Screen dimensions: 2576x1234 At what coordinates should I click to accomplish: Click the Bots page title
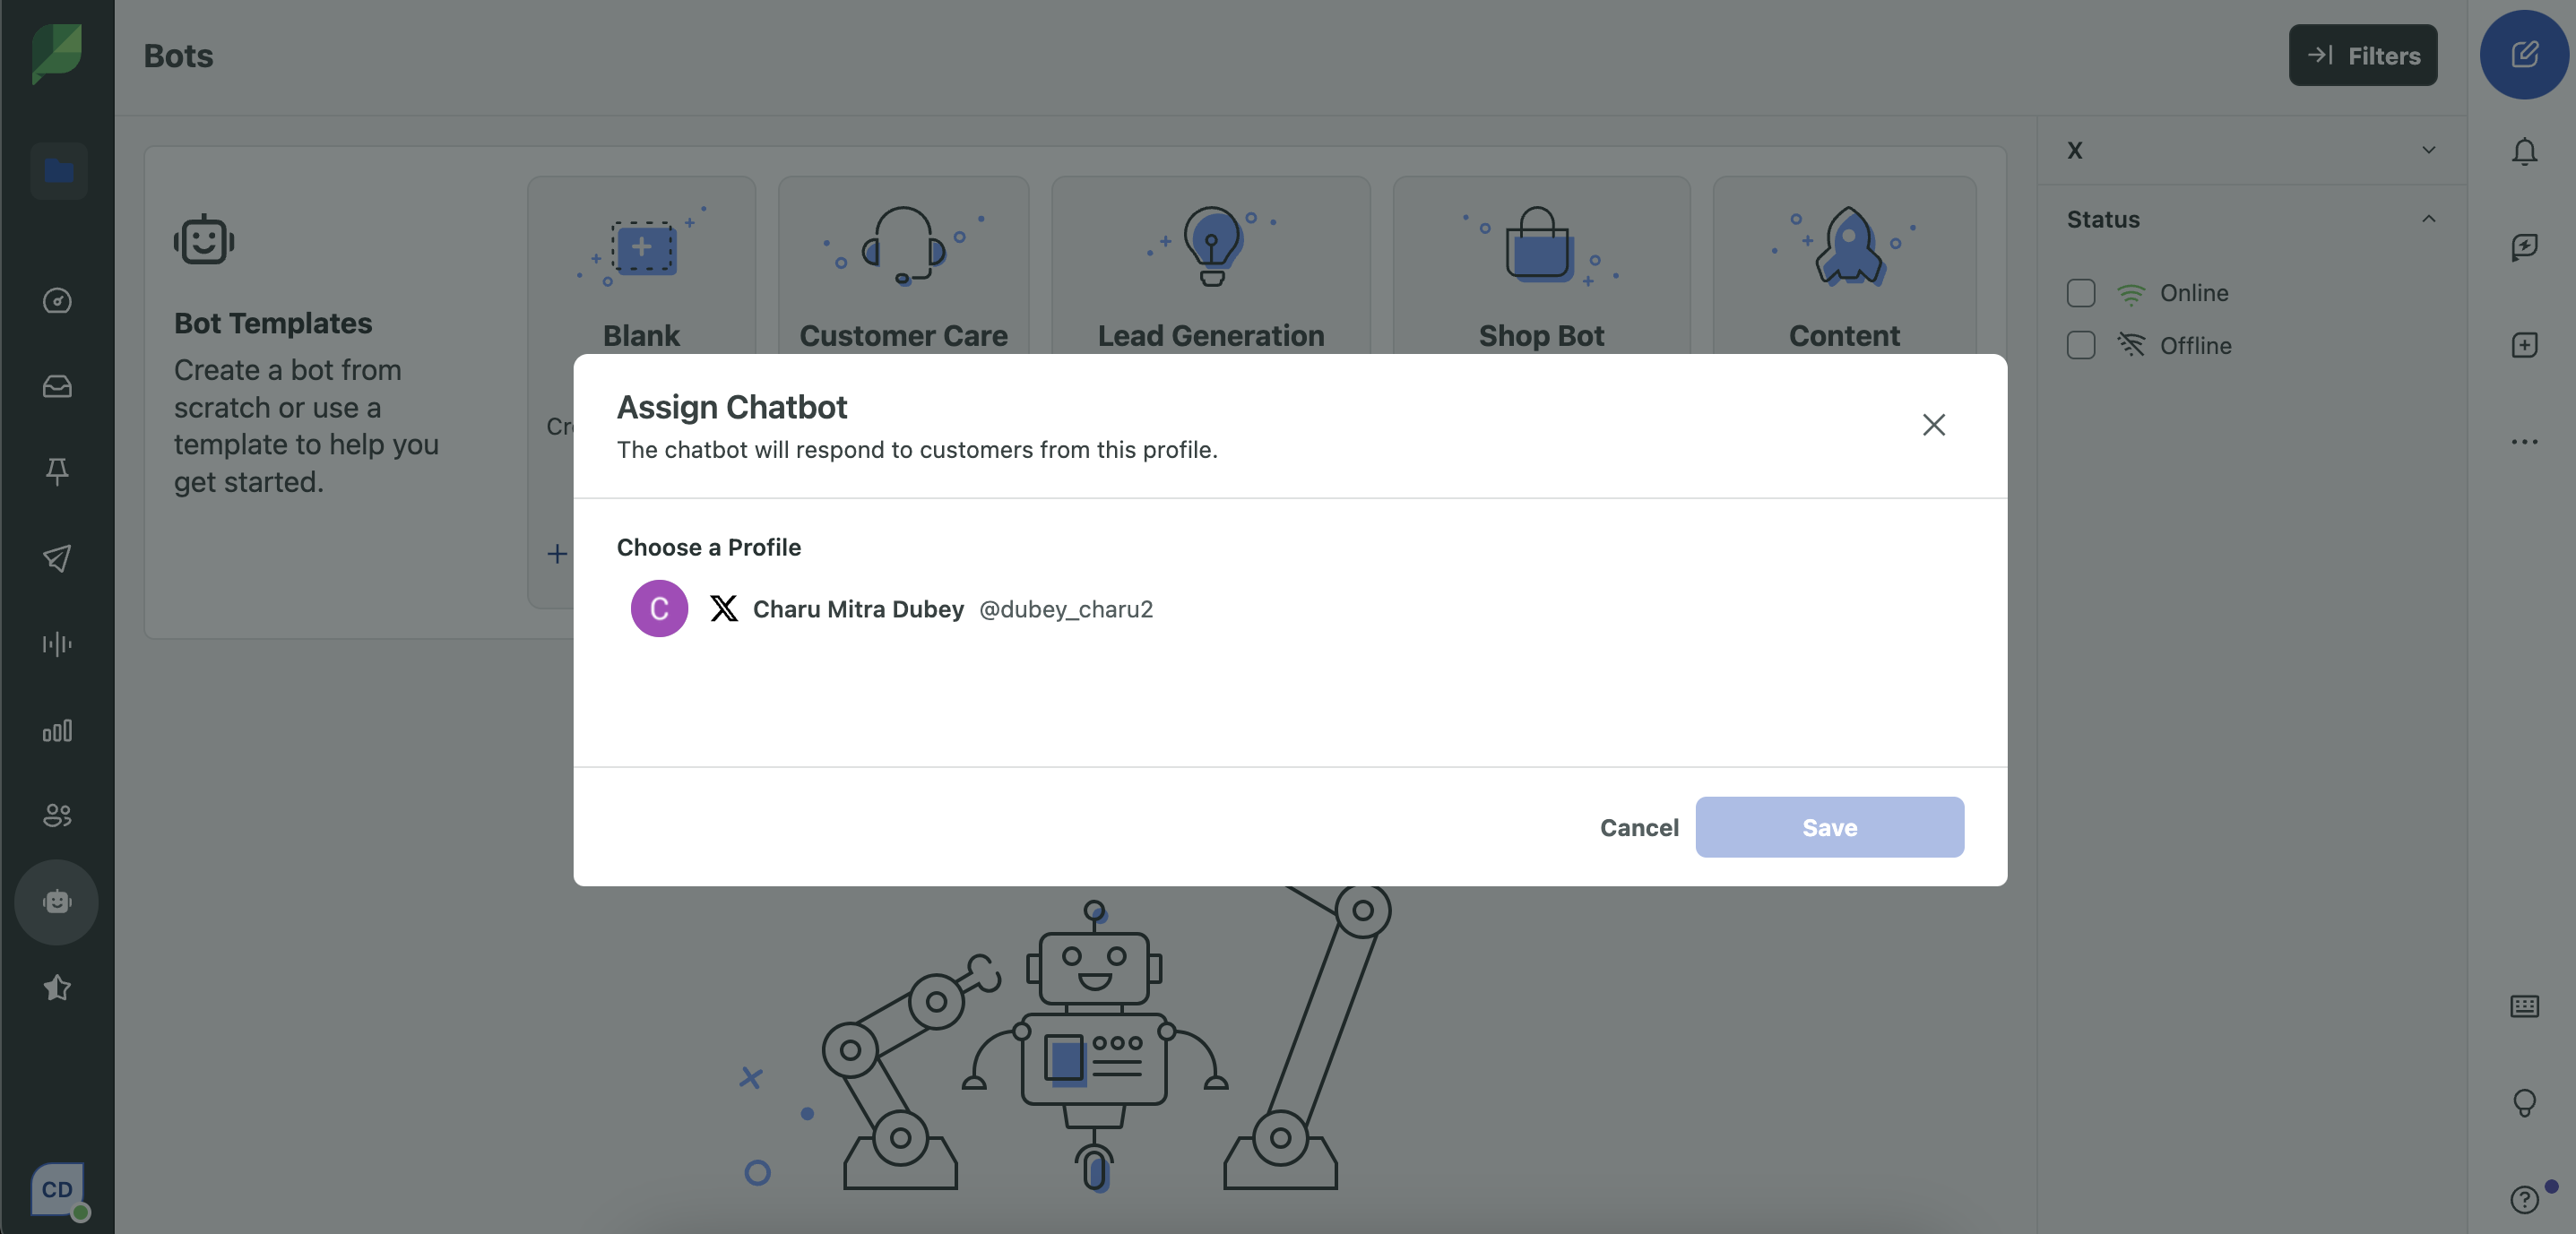click(178, 55)
